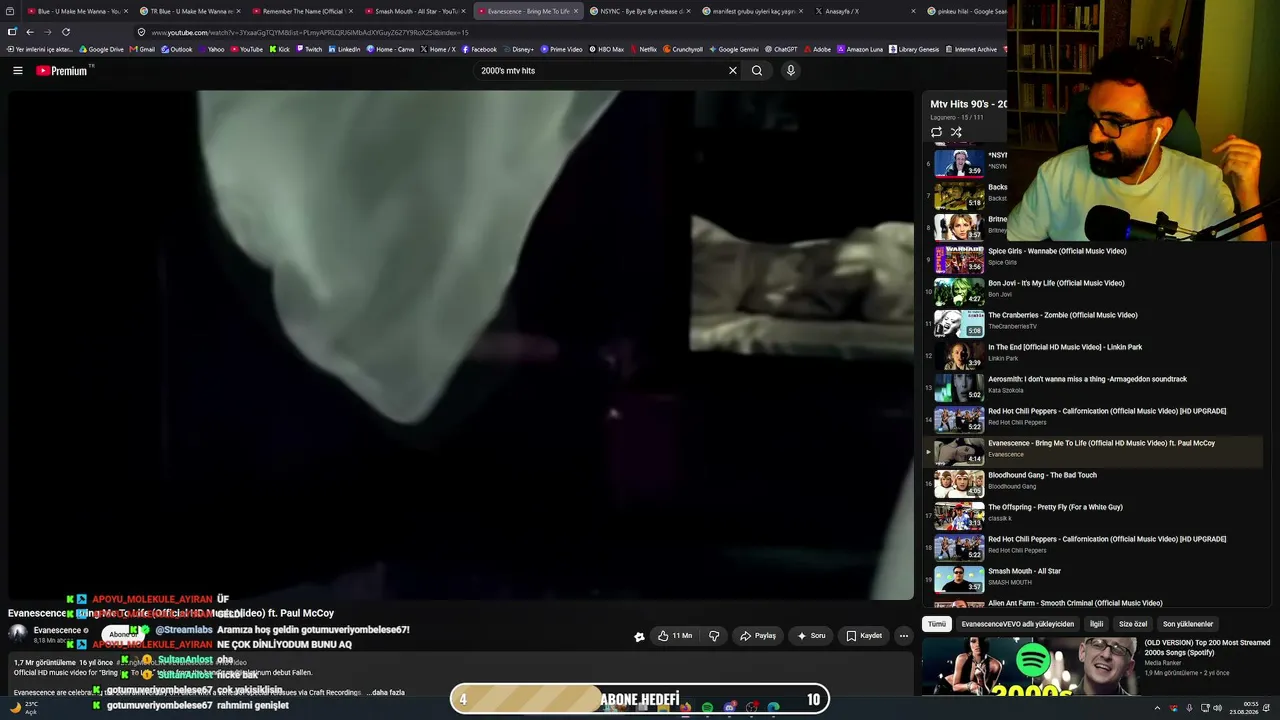Open the Crunchyroll bookmark
Screen dimensions: 1280x720
coord(682,49)
